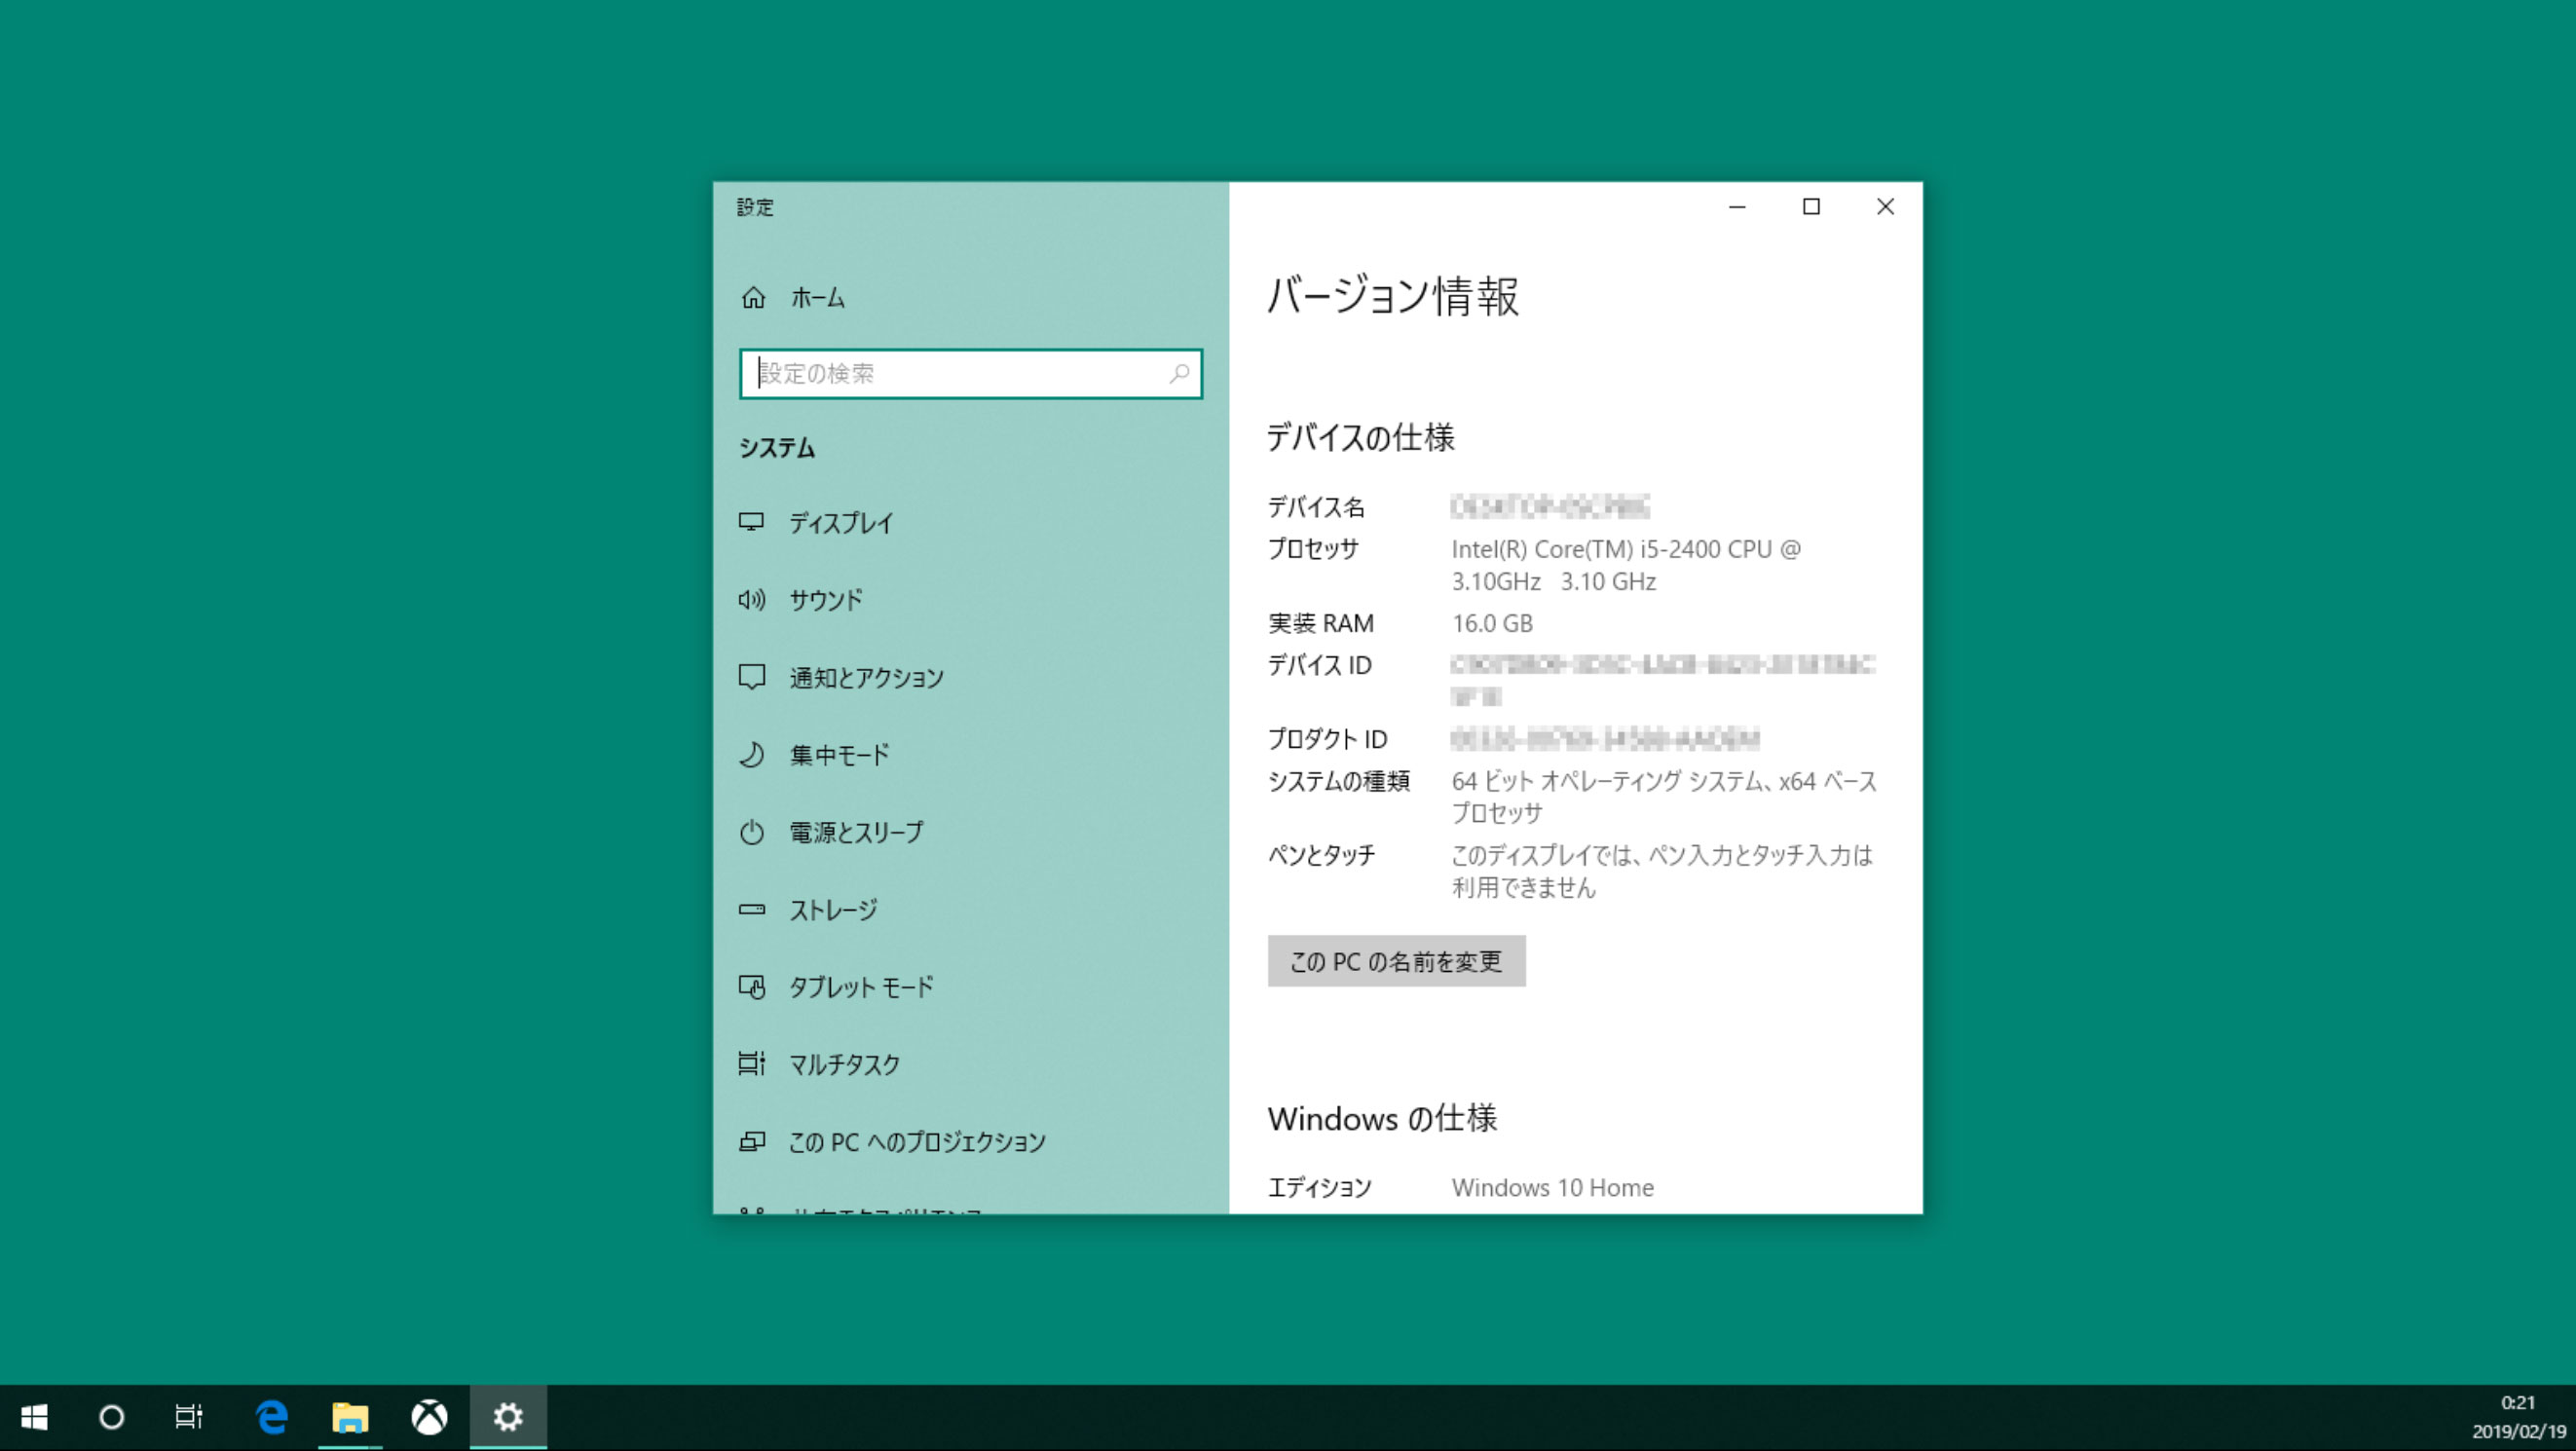Click the Windows の仕様 section heading
The width and height of the screenshot is (2576, 1451).
point(1382,1119)
